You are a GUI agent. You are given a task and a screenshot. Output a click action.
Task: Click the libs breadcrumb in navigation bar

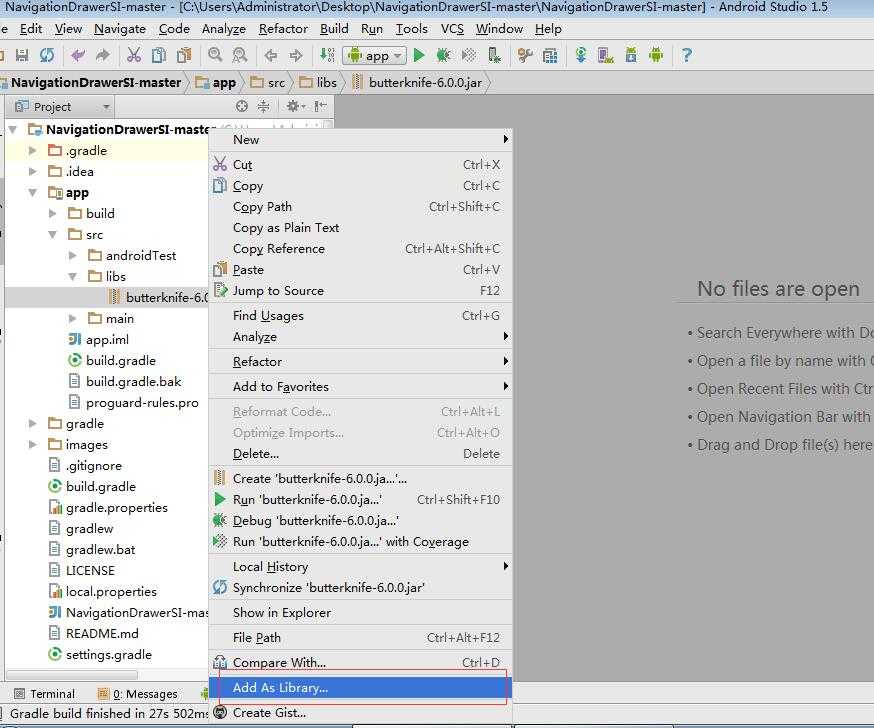coord(319,82)
